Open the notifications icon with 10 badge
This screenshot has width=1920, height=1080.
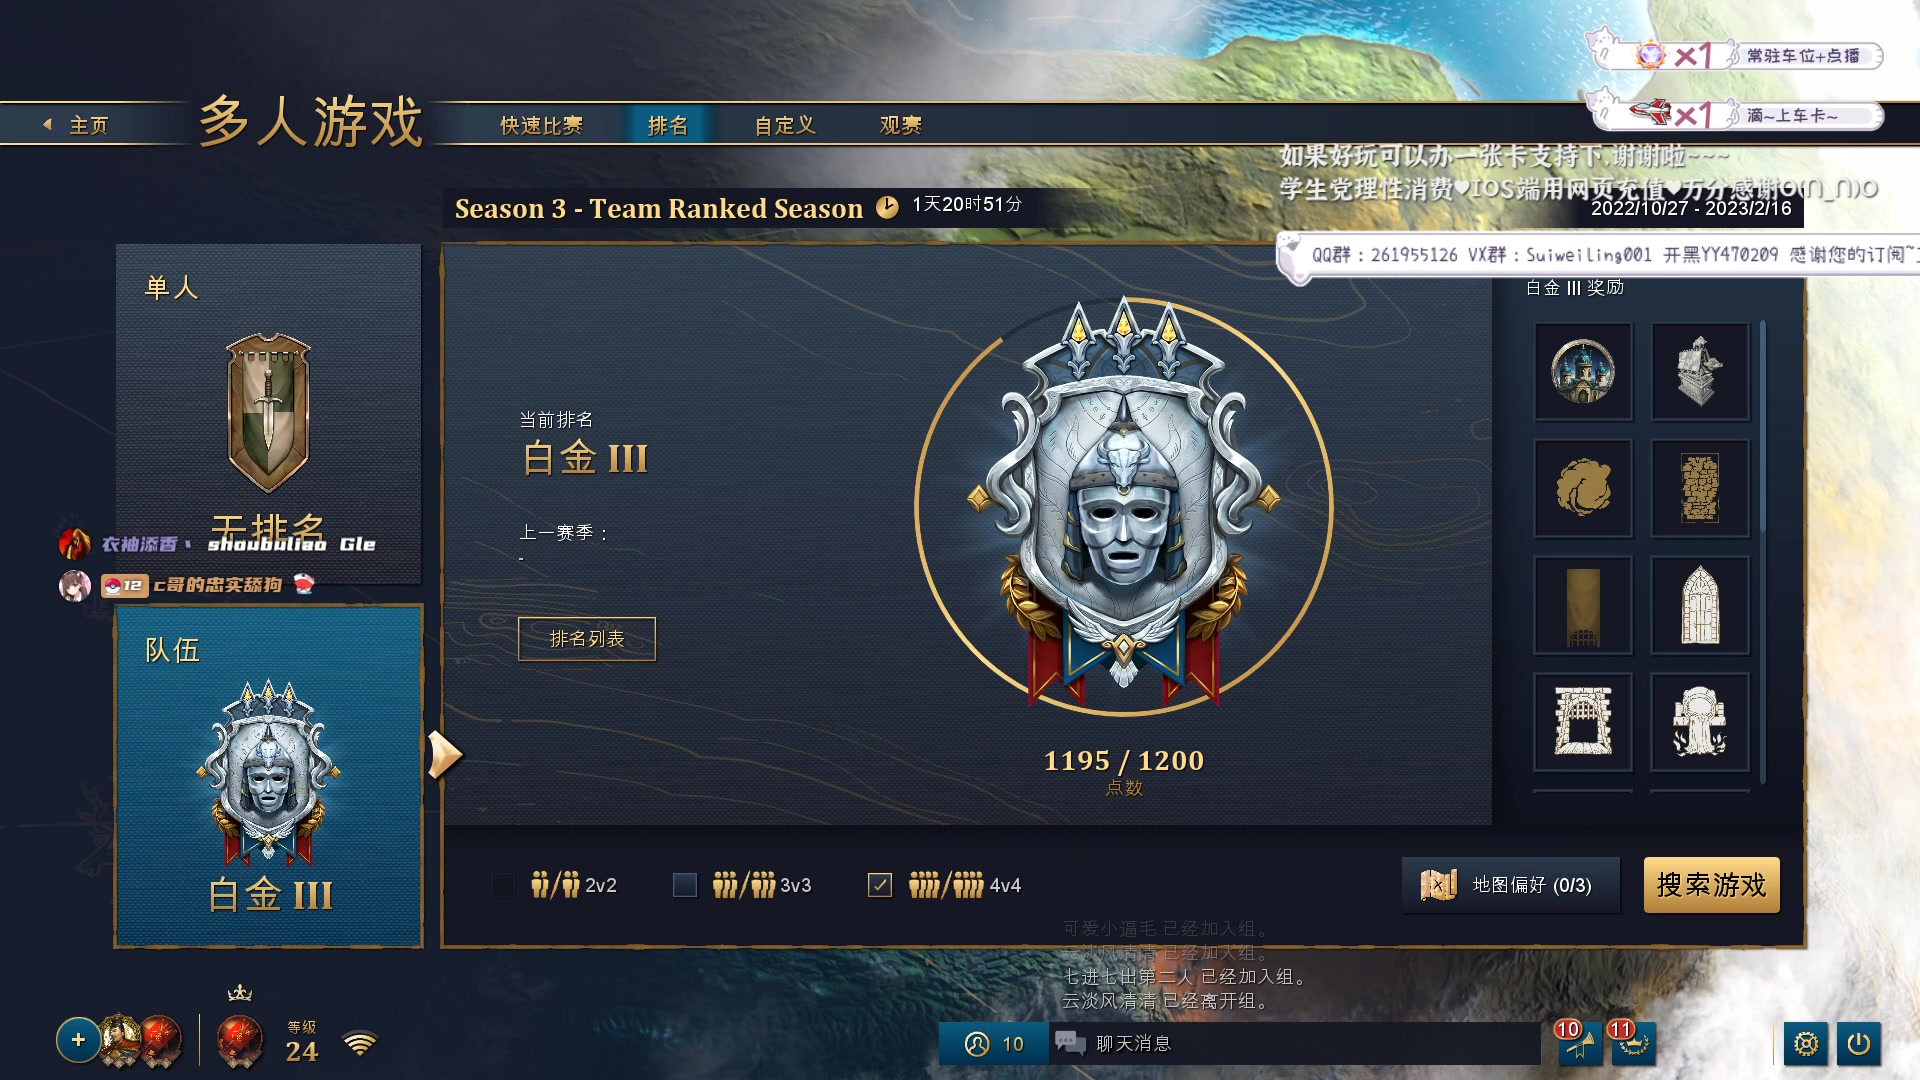(x=1580, y=1044)
